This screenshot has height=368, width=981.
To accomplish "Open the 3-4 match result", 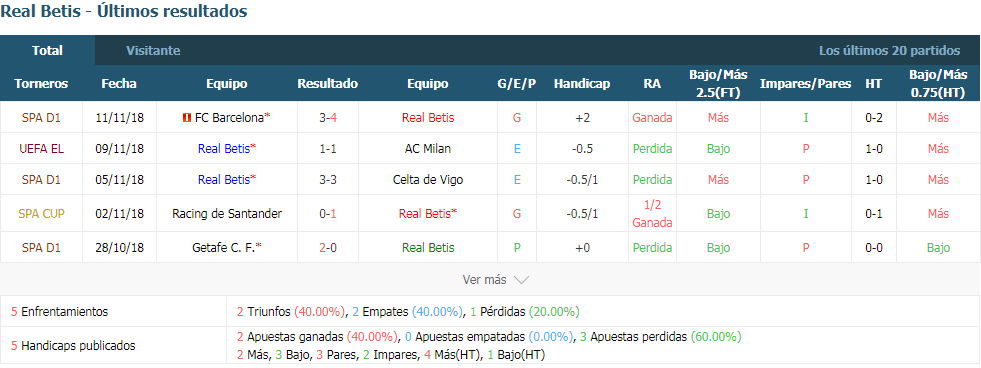I will point(328,117).
